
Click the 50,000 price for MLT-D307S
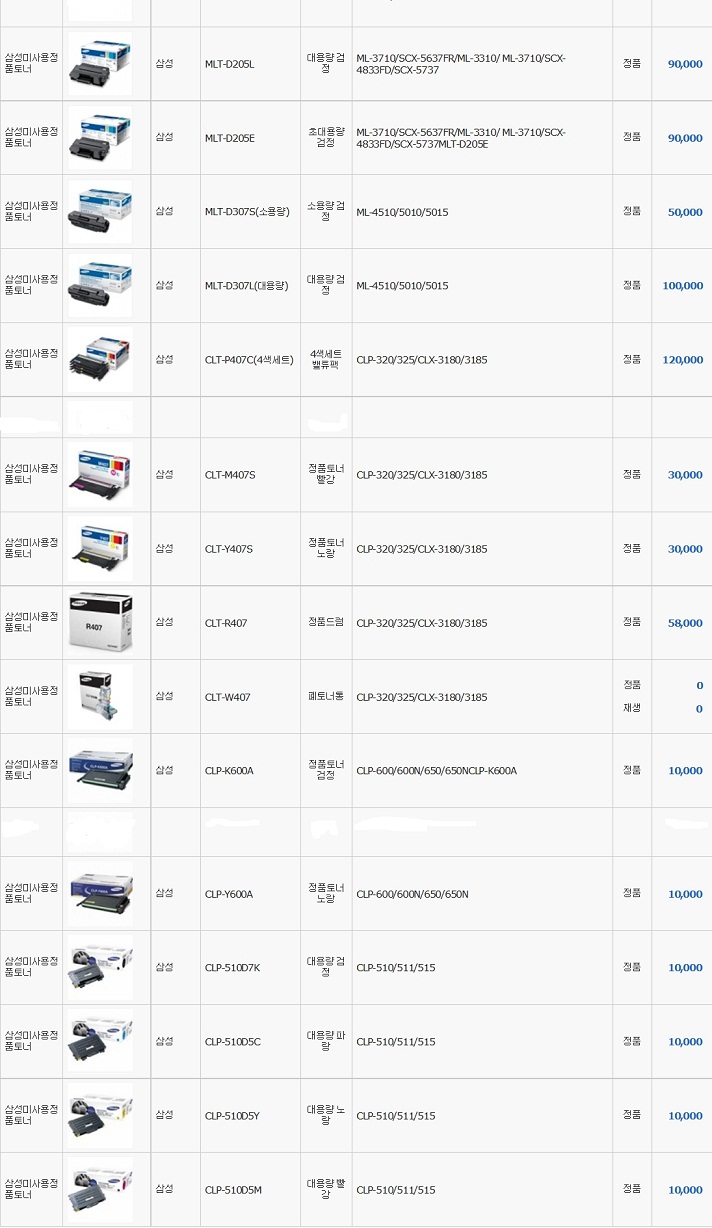[x=685, y=212]
